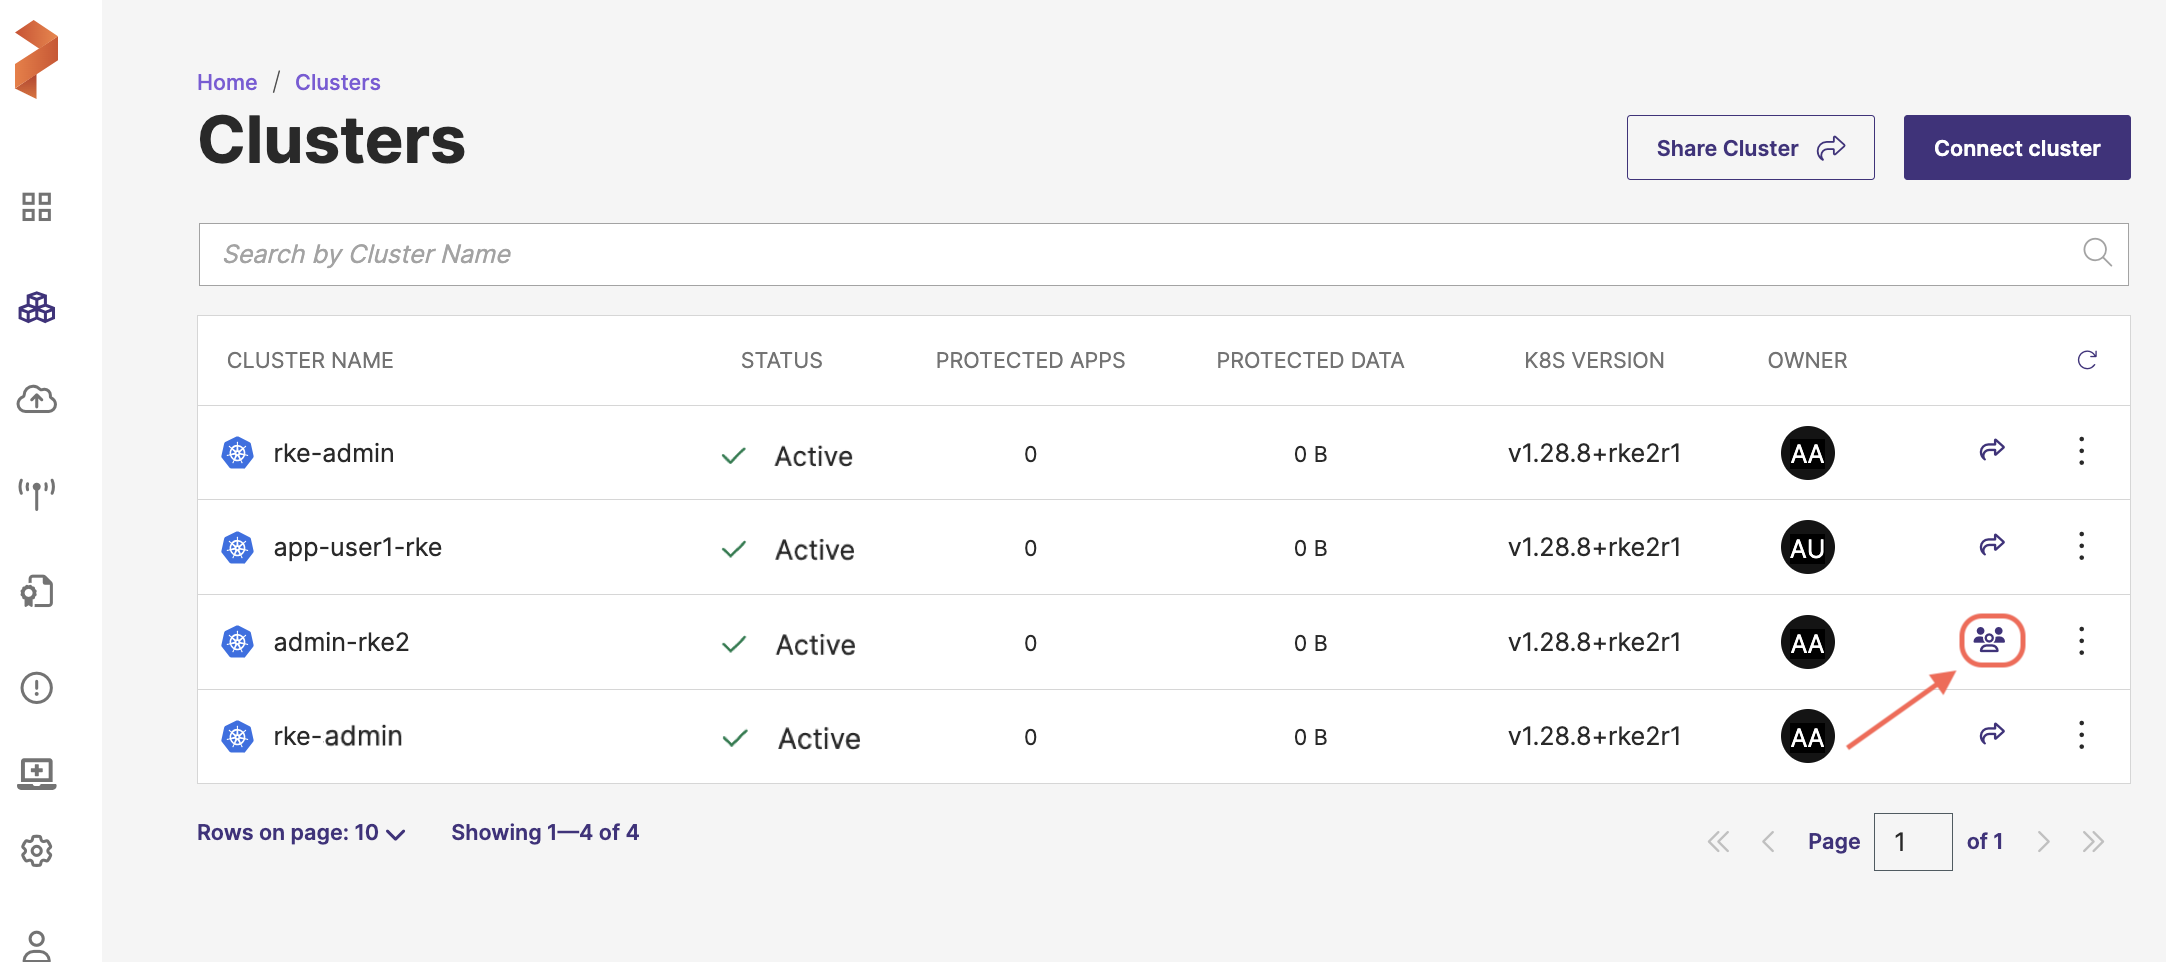This screenshot has height=962, width=2166.
Task: Click the search magnifier icon
Action: (x=2097, y=253)
